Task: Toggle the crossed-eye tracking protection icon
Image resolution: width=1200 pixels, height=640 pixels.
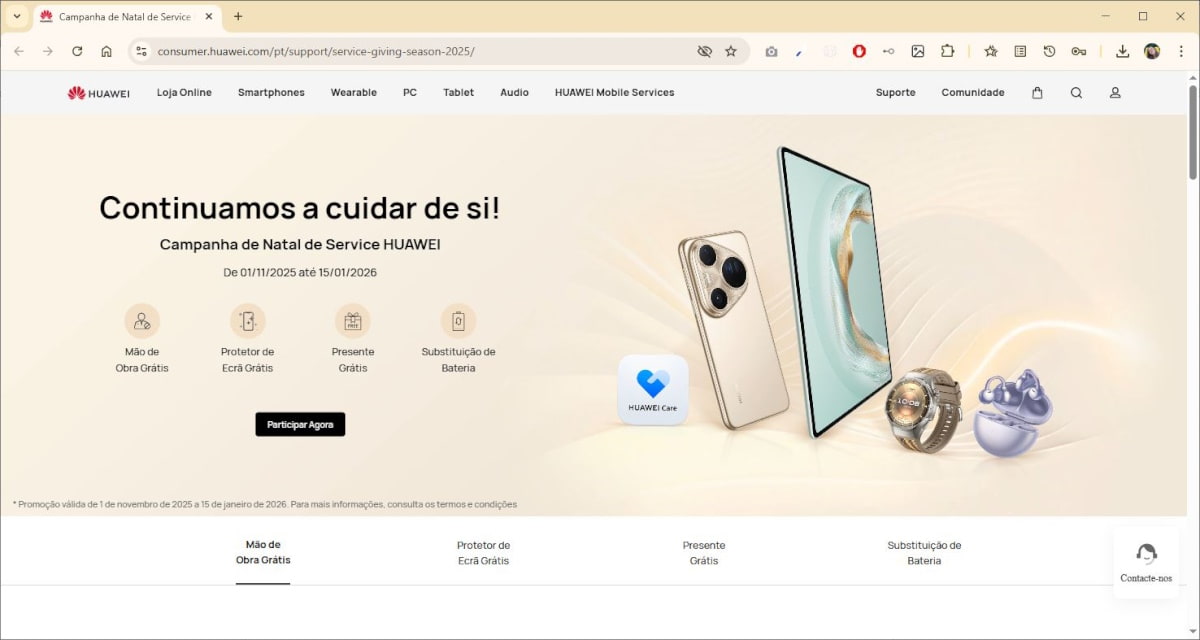Action: pos(704,51)
